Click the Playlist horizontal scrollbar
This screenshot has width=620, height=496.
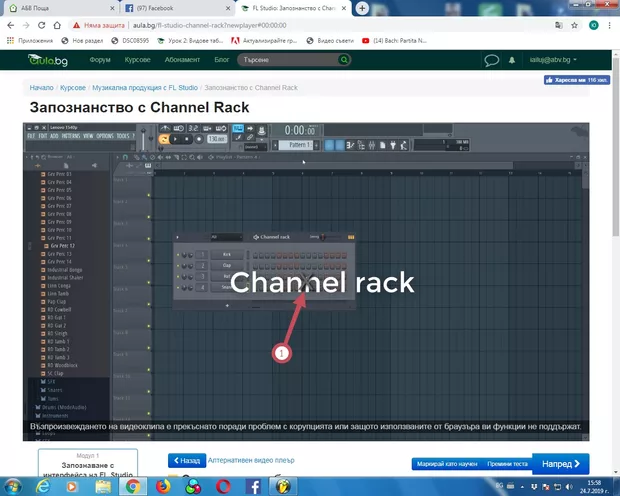click(333, 165)
